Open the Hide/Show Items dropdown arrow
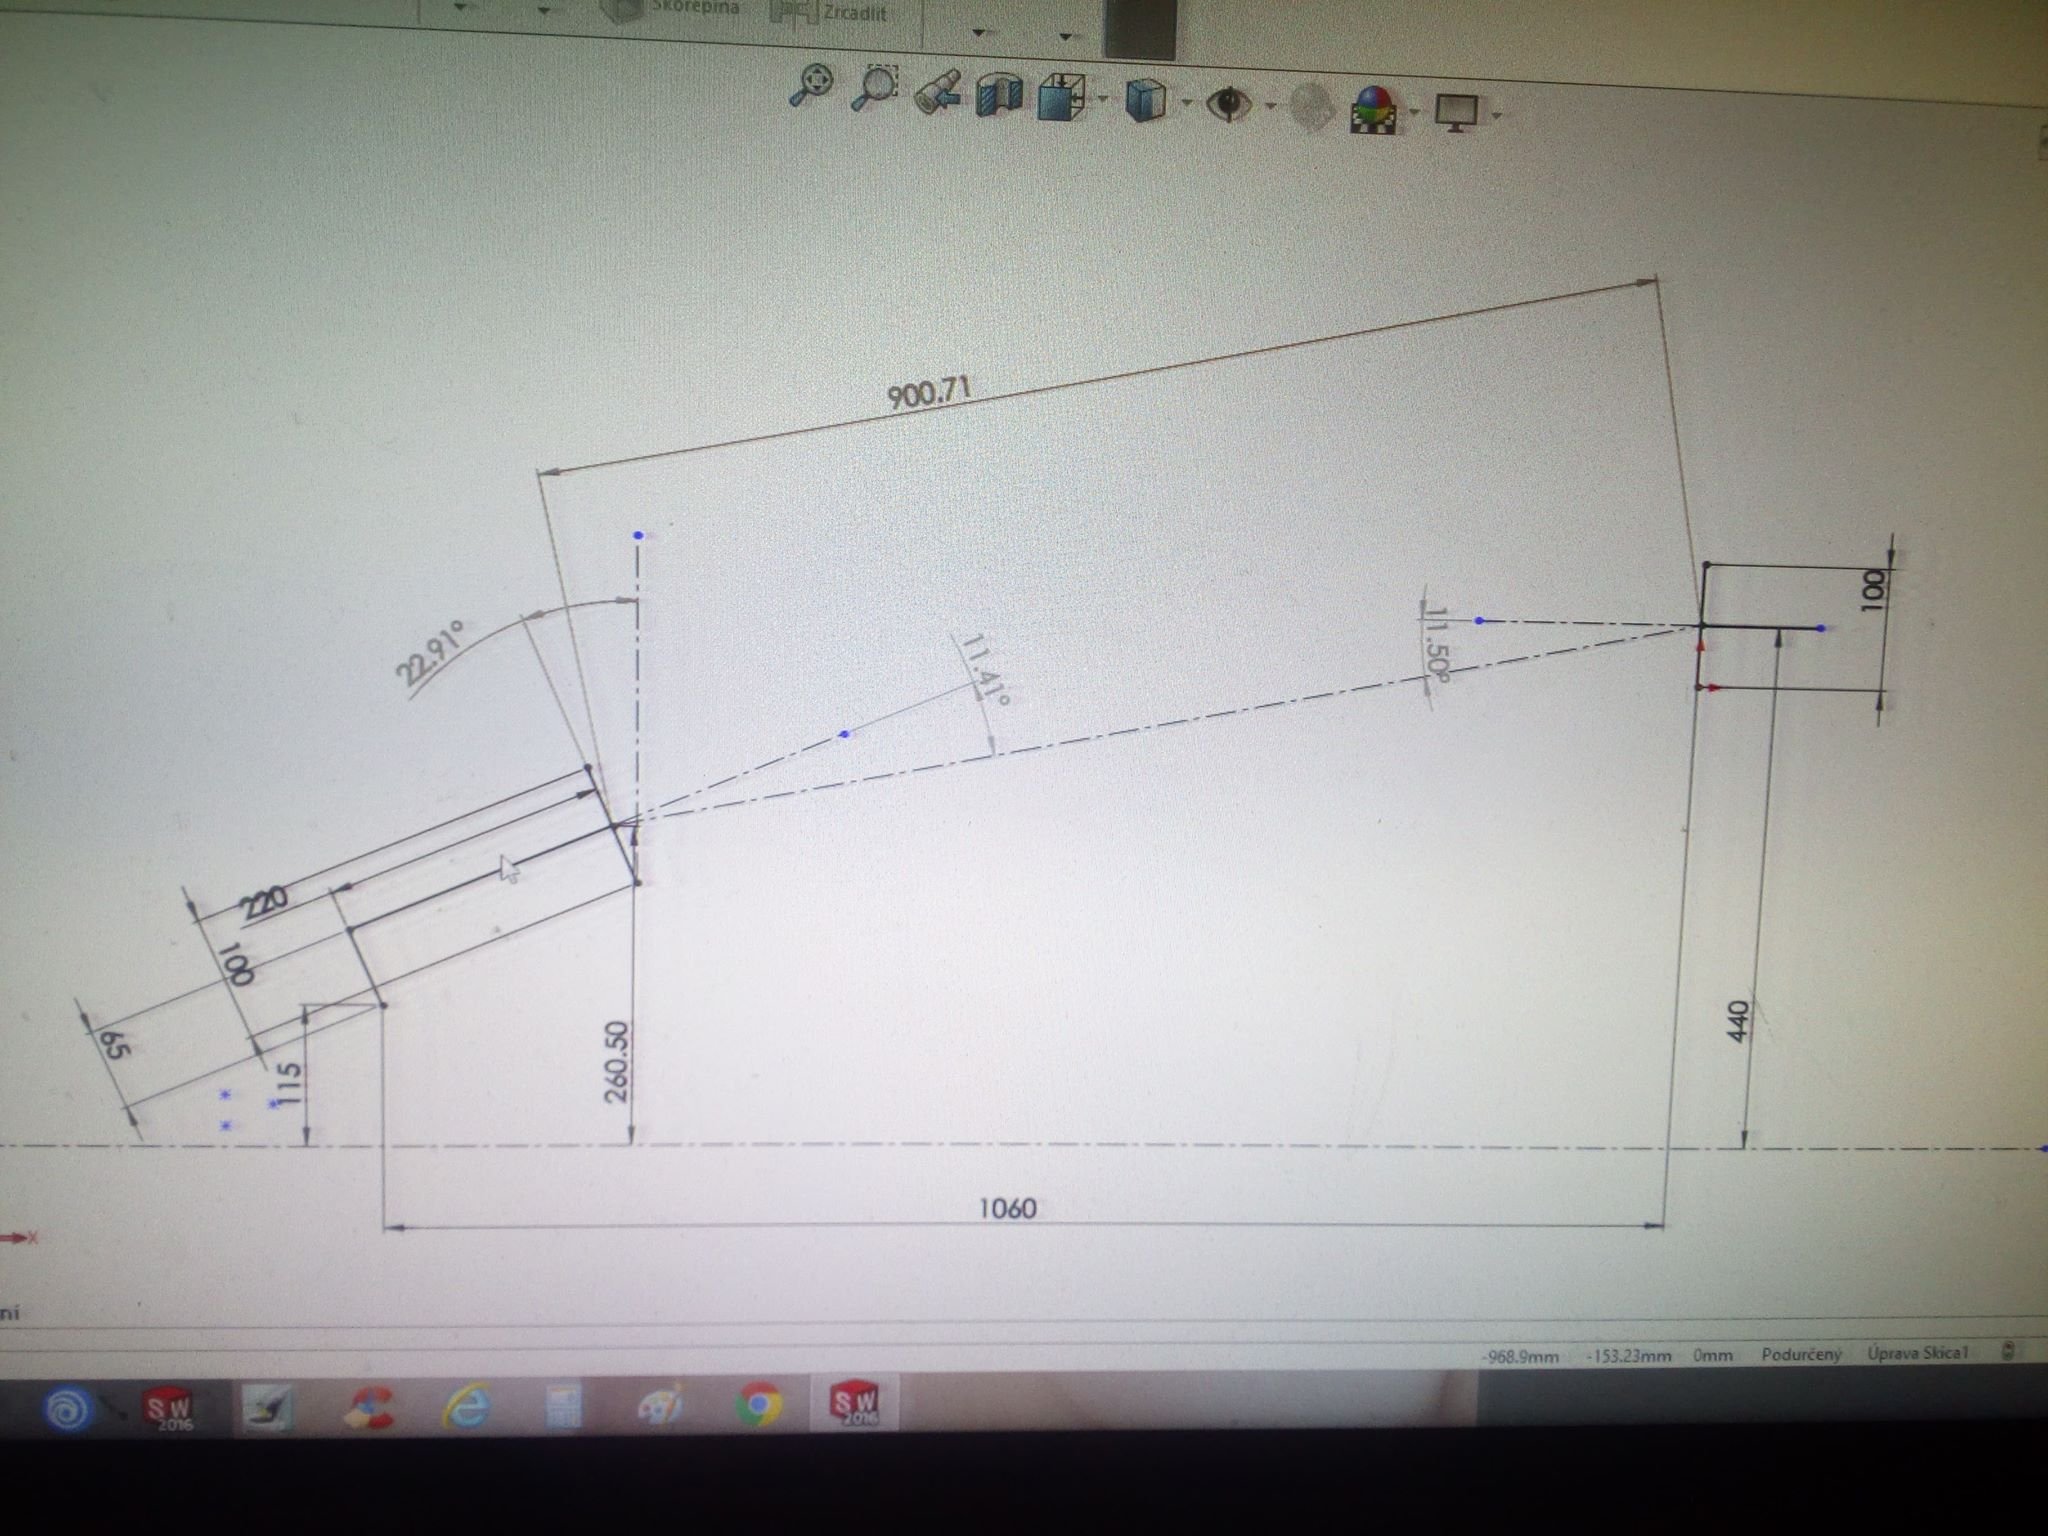This screenshot has height=1536, width=2048. (1270, 106)
